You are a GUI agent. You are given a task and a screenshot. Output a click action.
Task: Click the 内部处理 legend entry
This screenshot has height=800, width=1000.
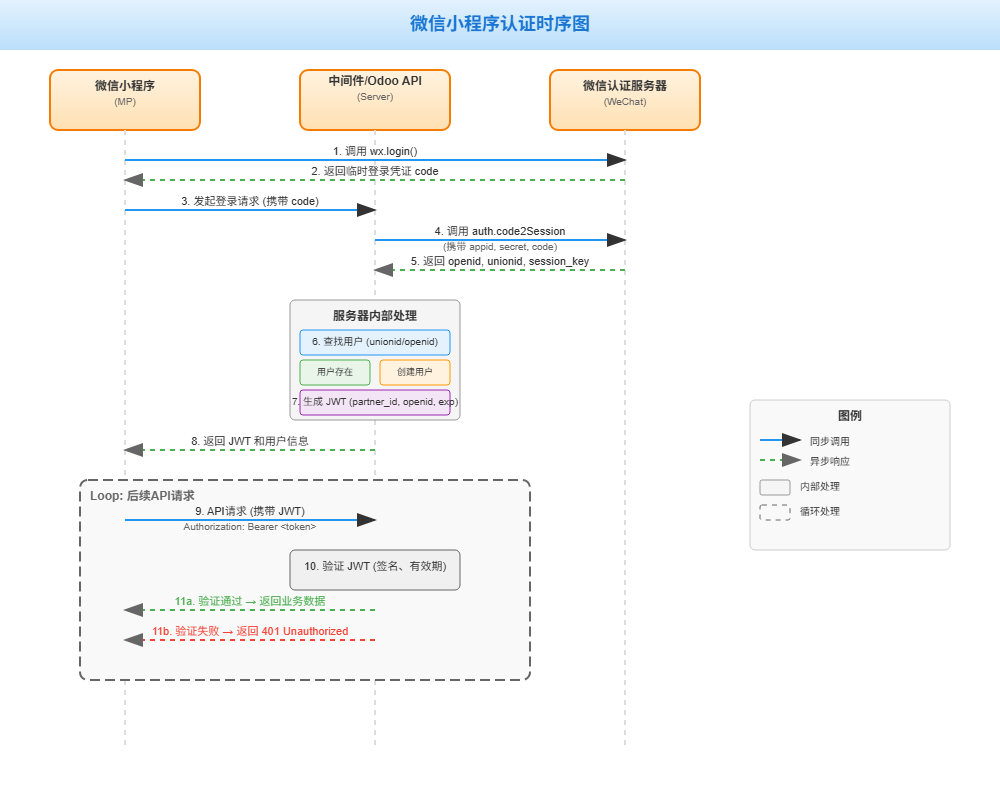820,487
